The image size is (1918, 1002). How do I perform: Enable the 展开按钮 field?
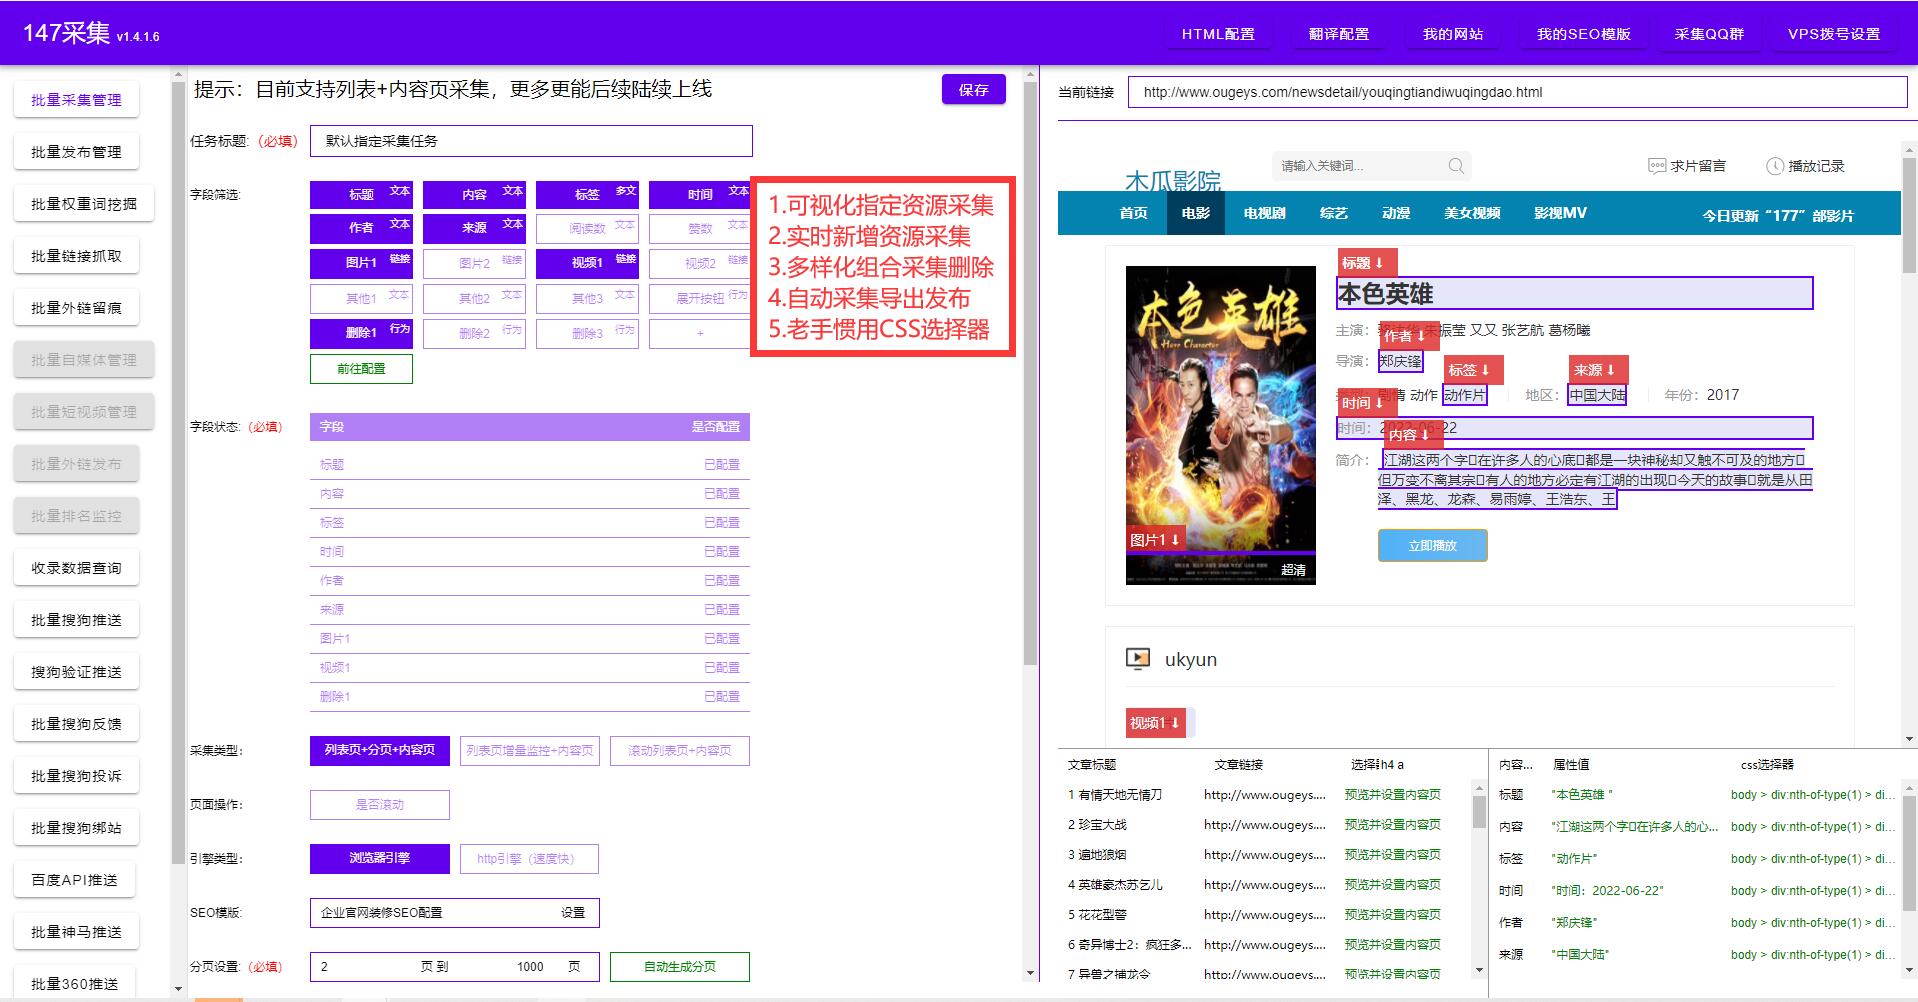click(699, 298)
